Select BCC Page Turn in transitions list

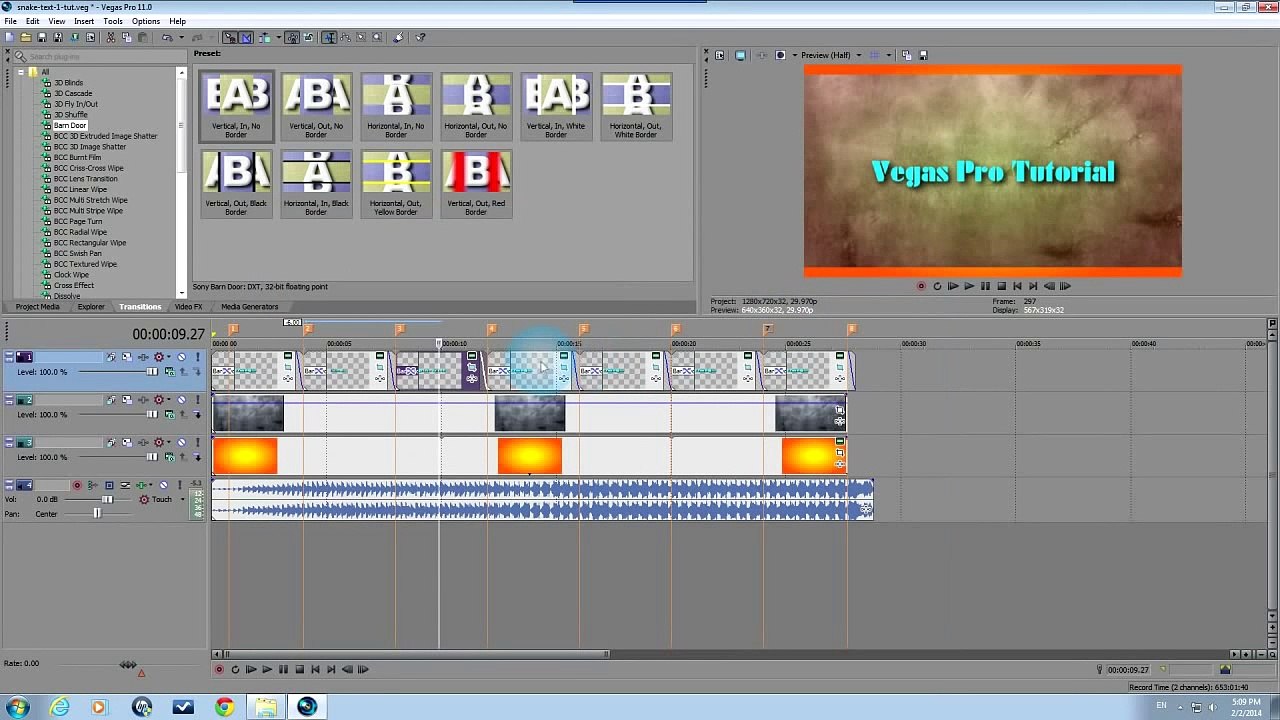[77, 221]
